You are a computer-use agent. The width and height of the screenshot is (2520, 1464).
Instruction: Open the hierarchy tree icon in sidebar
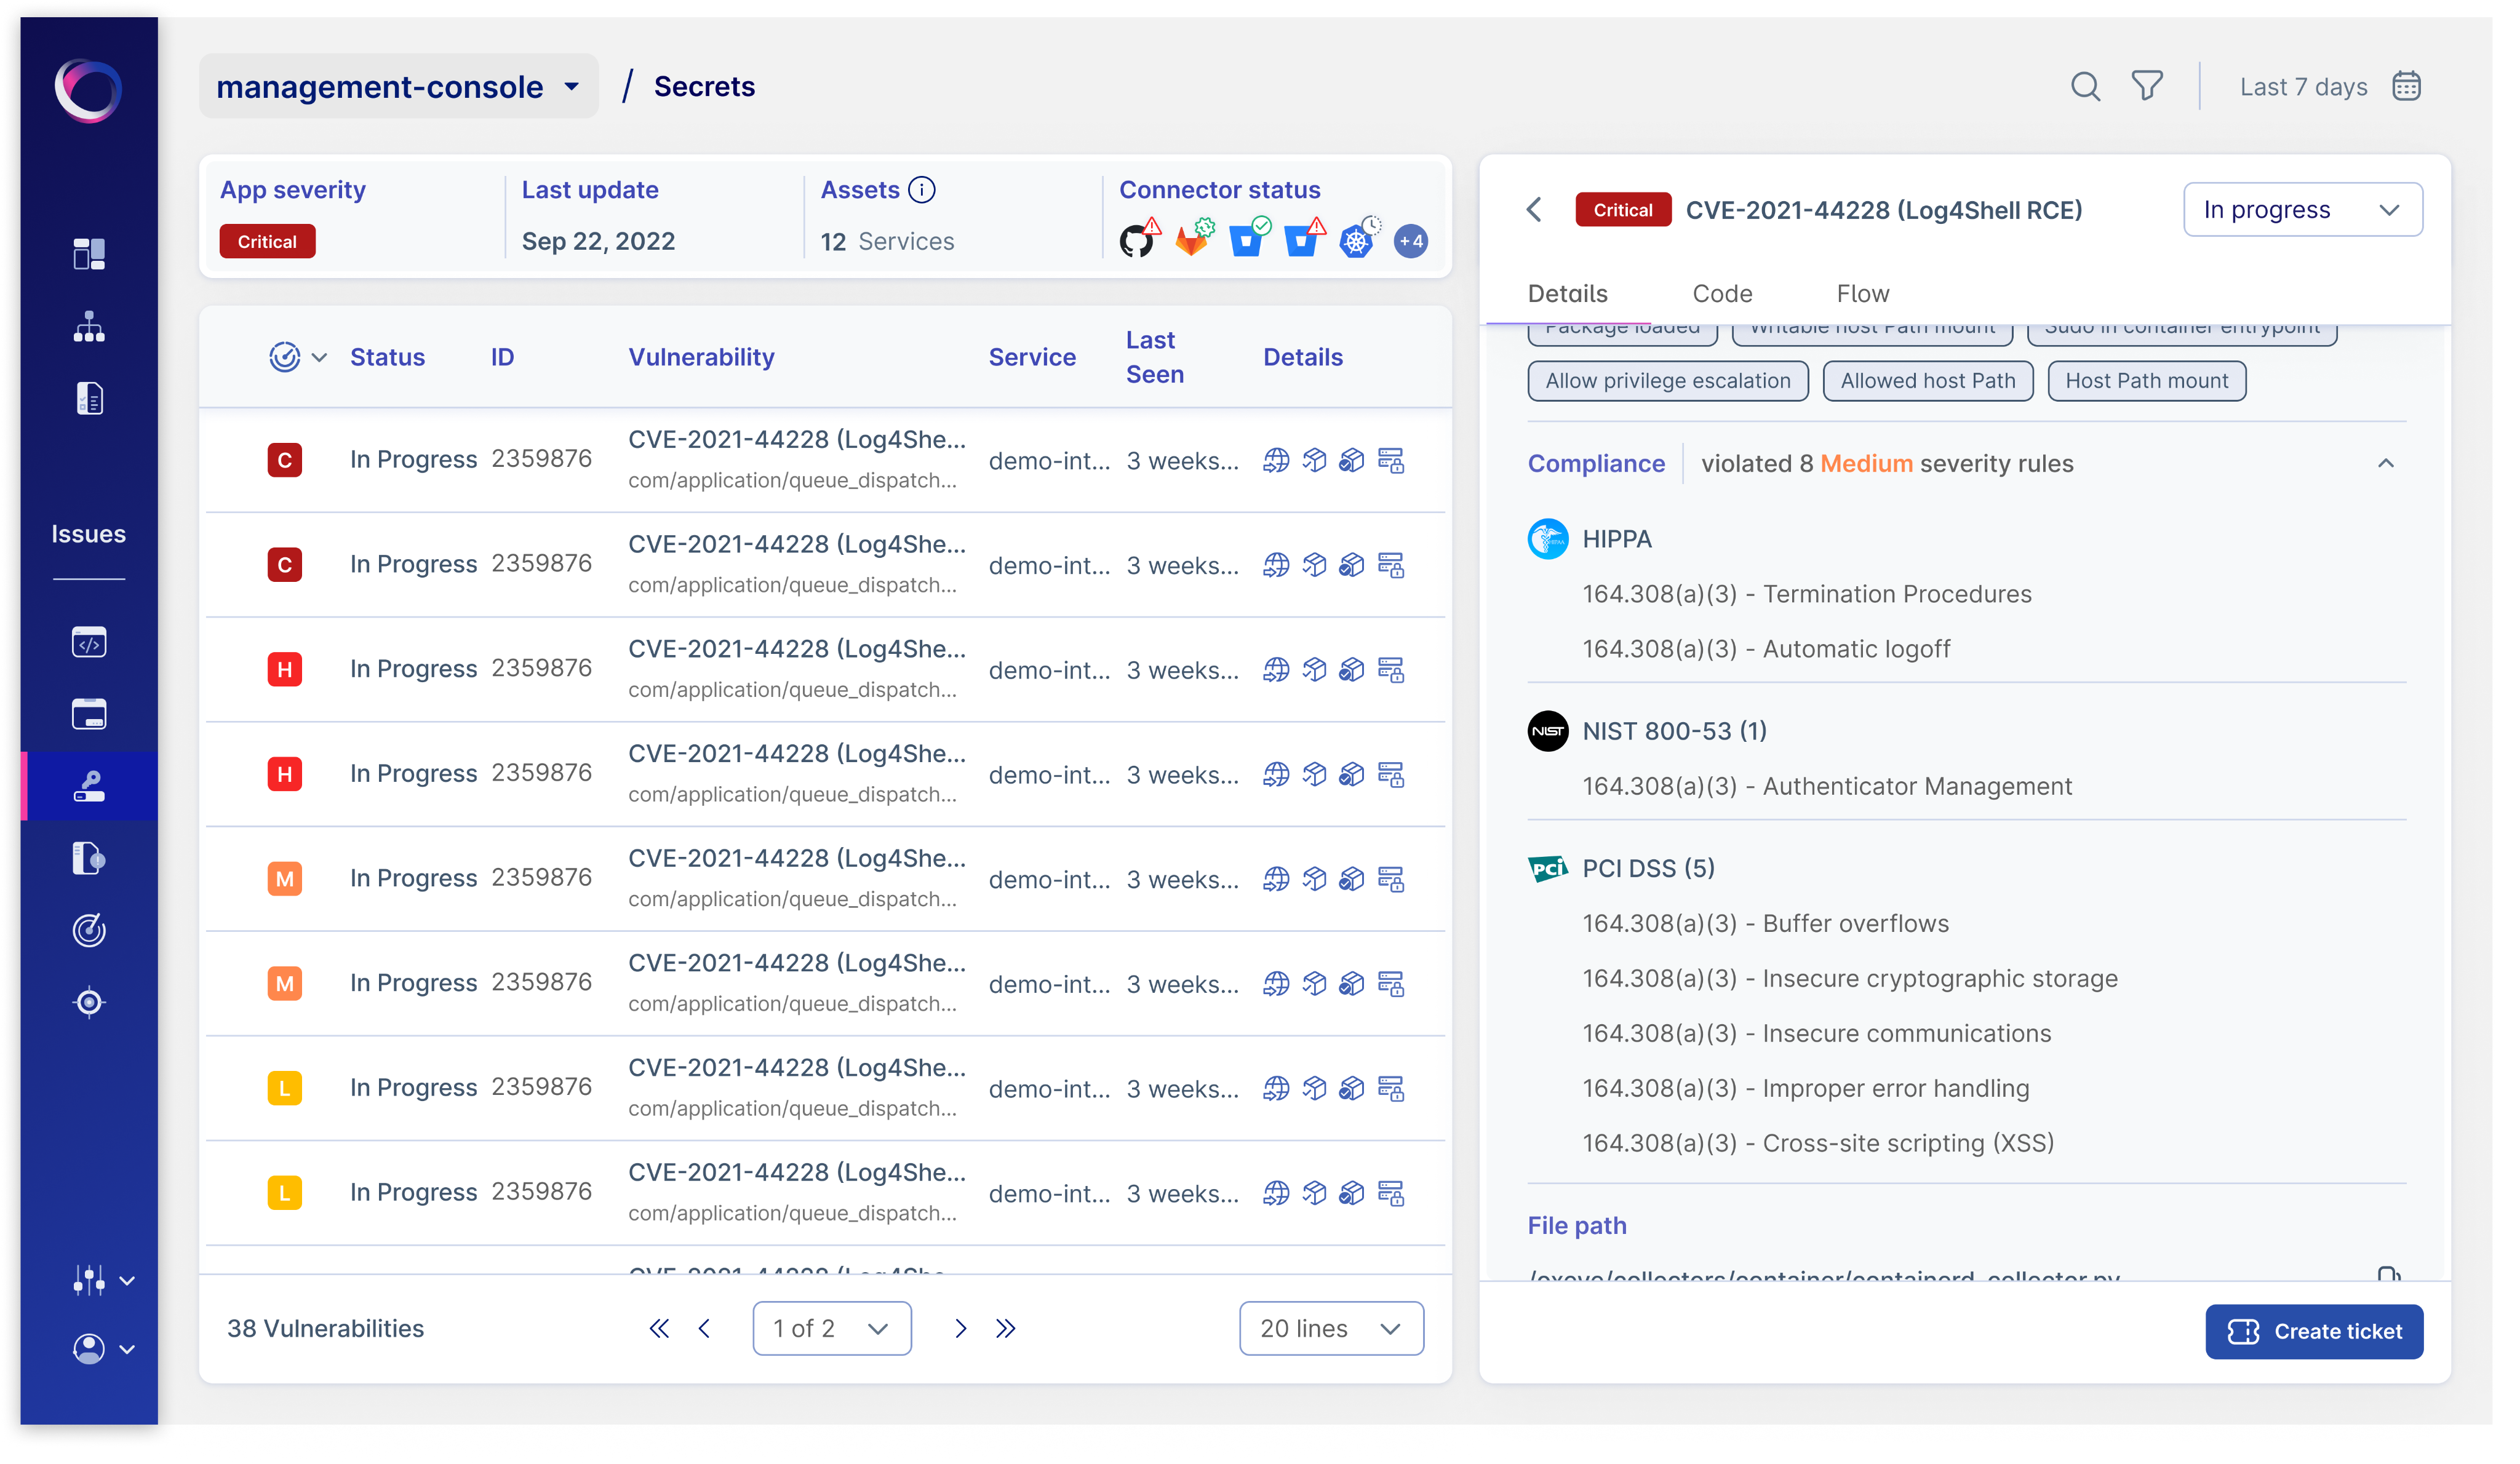point(89,326)
